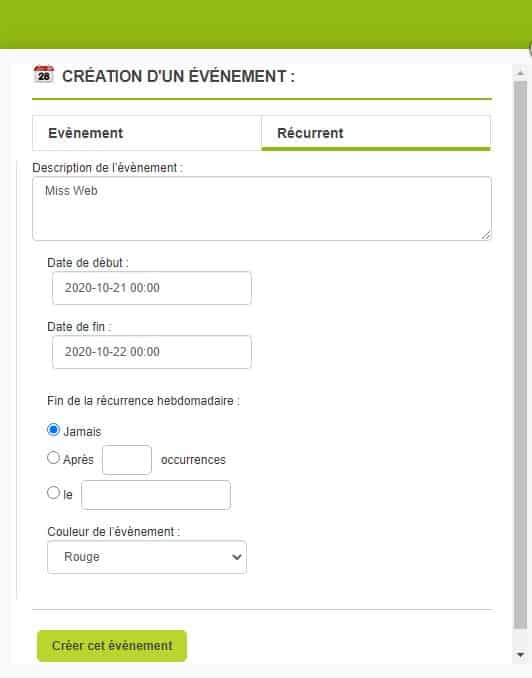Choose the Après occurrences radio option
This screenshot has height=678, width=532.
tap(53, 458)
